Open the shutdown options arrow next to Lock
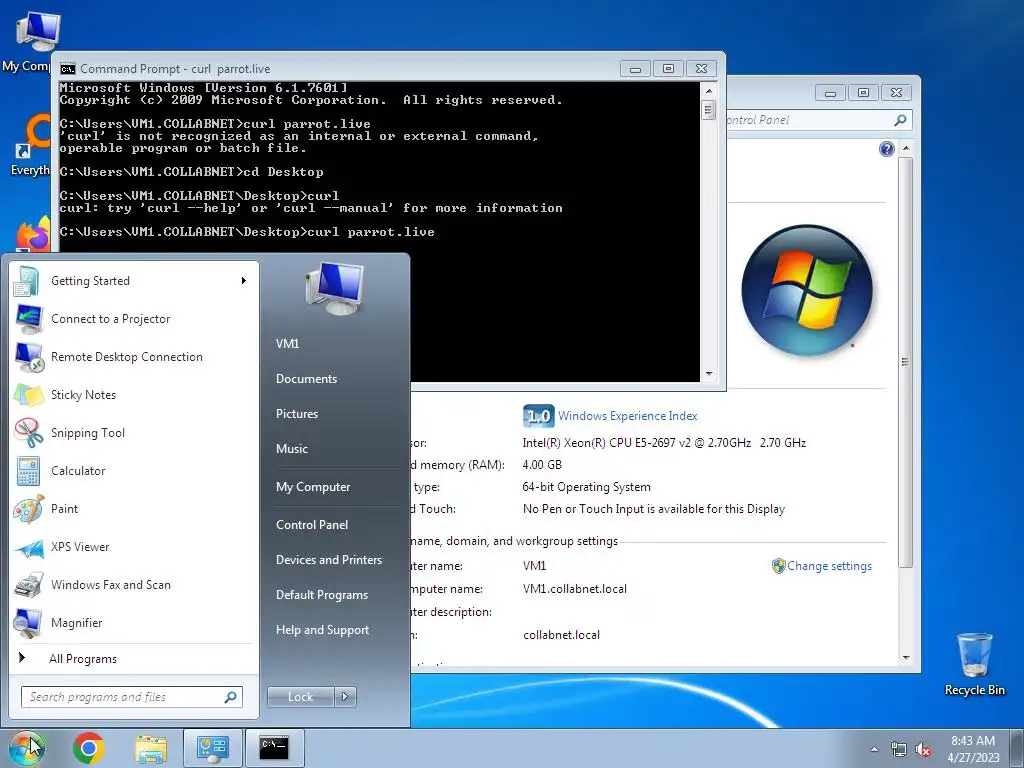 [345, 697]
